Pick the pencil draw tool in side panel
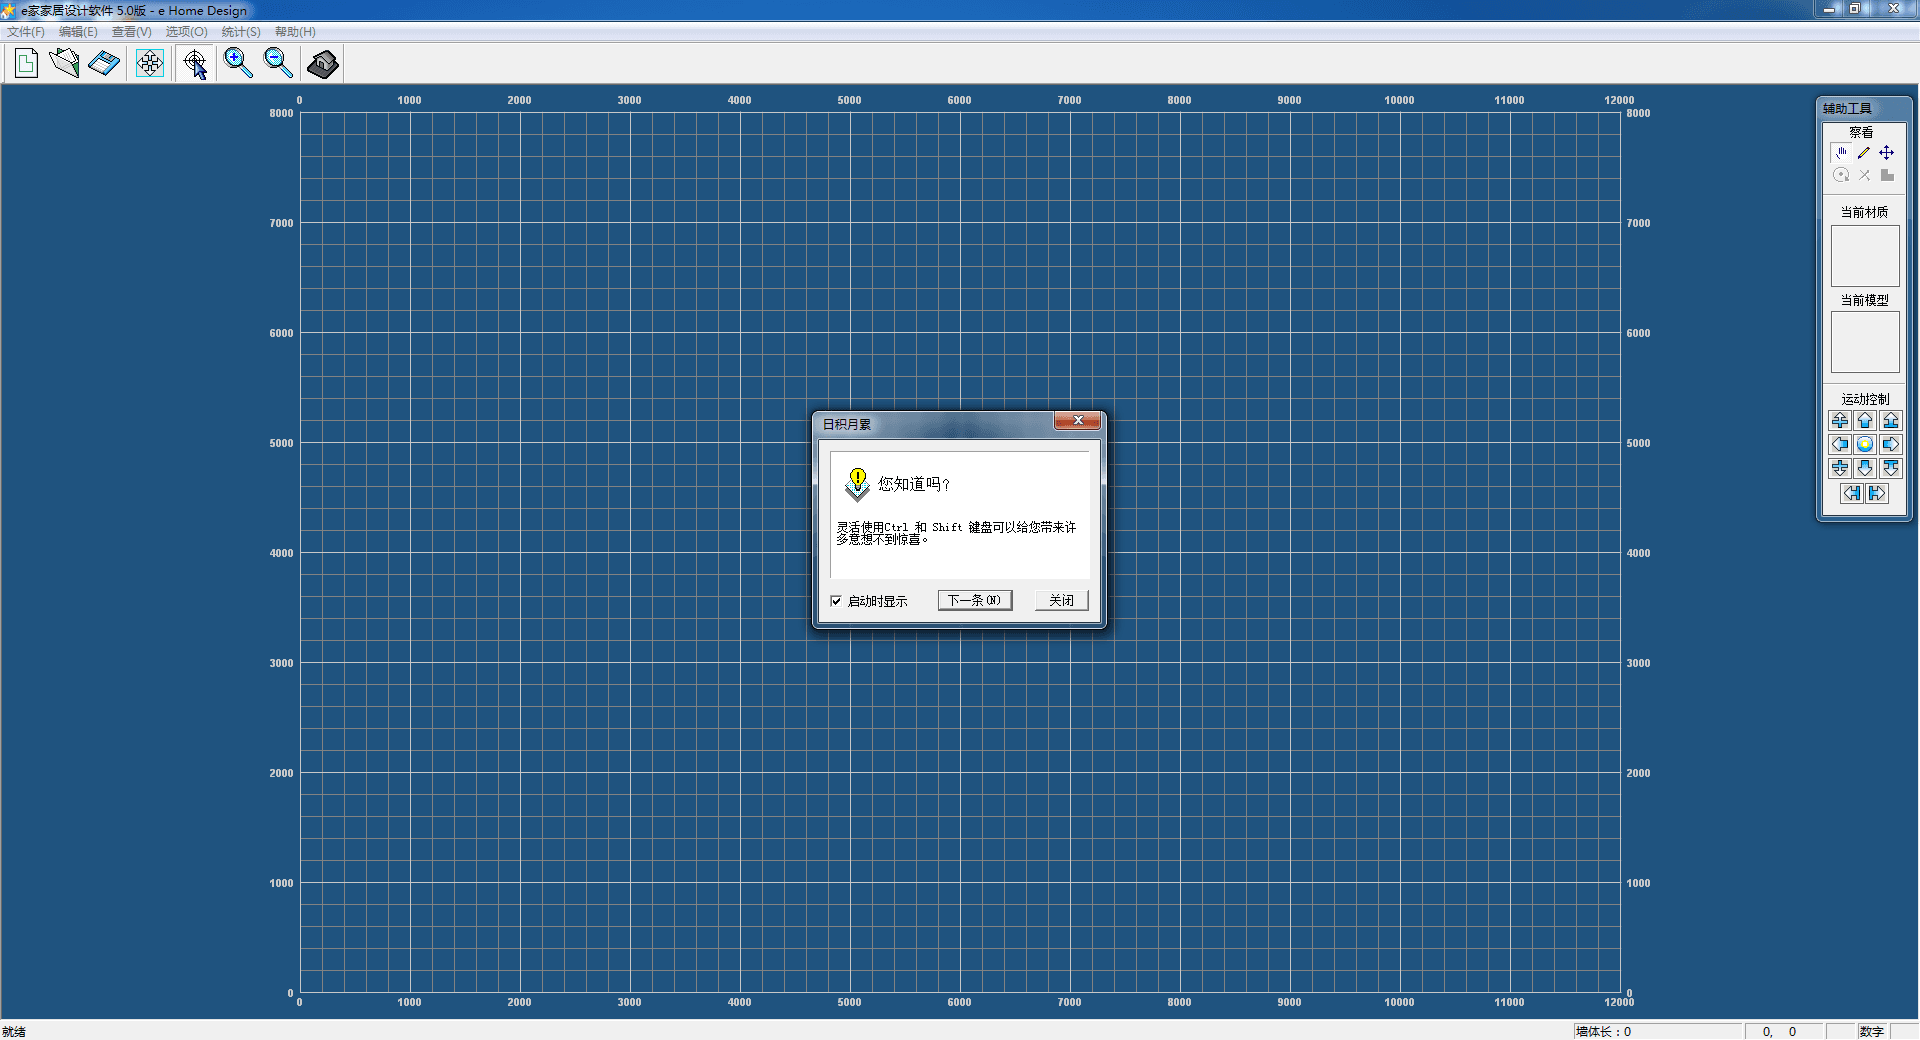 [1864, 153]
